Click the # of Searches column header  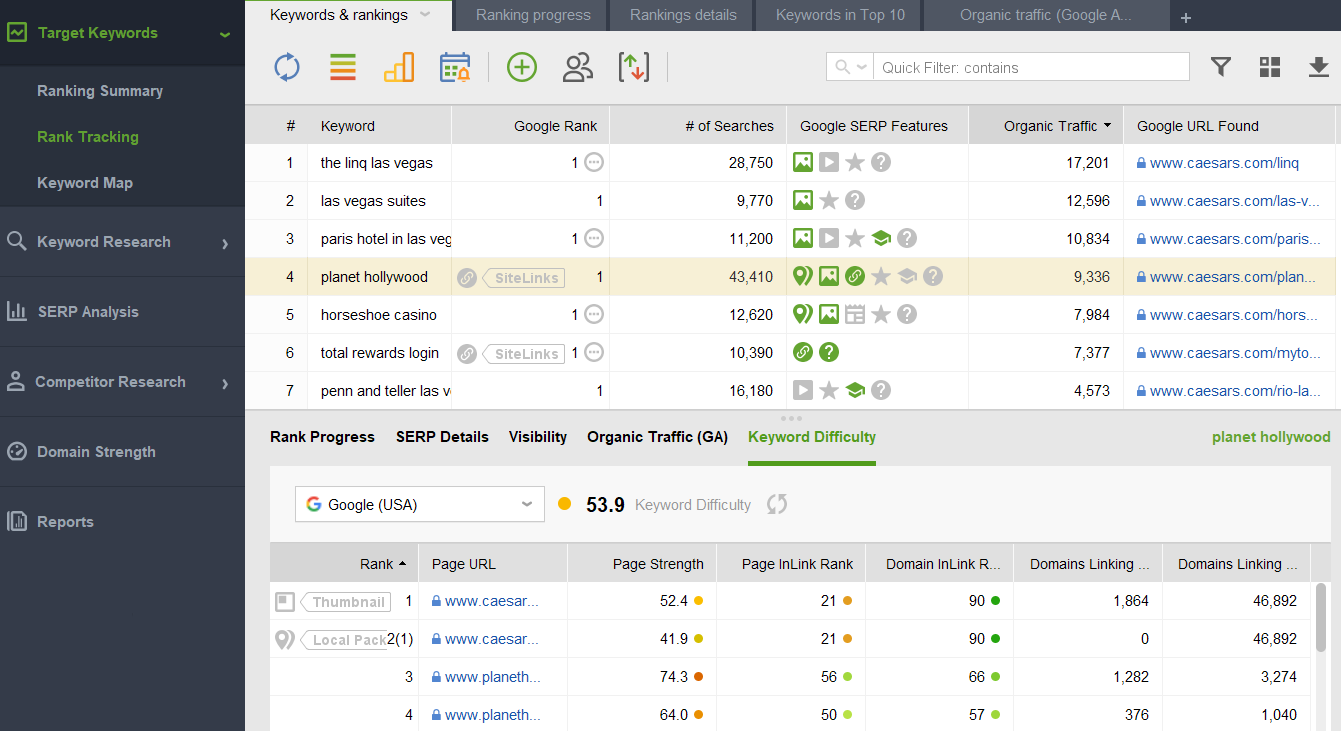click(698, 126)
